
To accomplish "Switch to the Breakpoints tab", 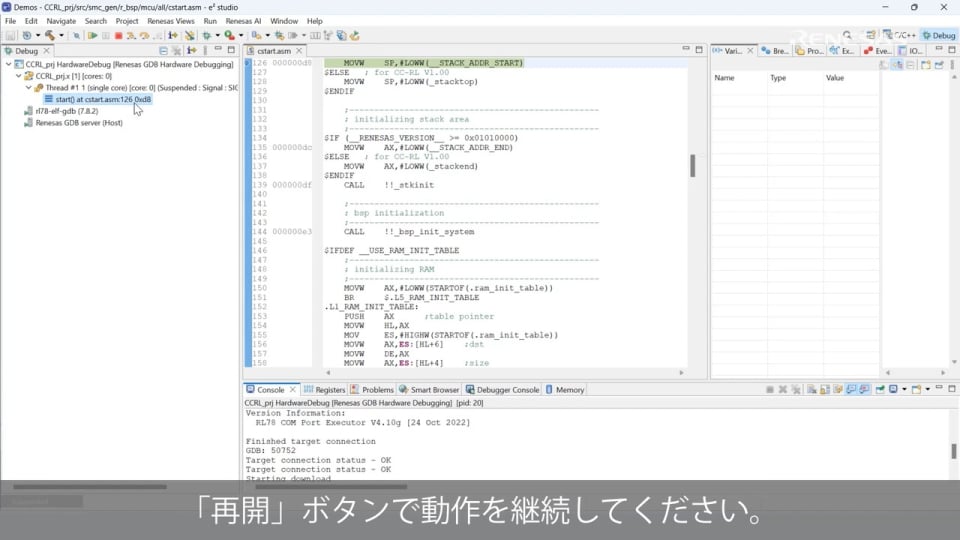I will tap(774, 51).
